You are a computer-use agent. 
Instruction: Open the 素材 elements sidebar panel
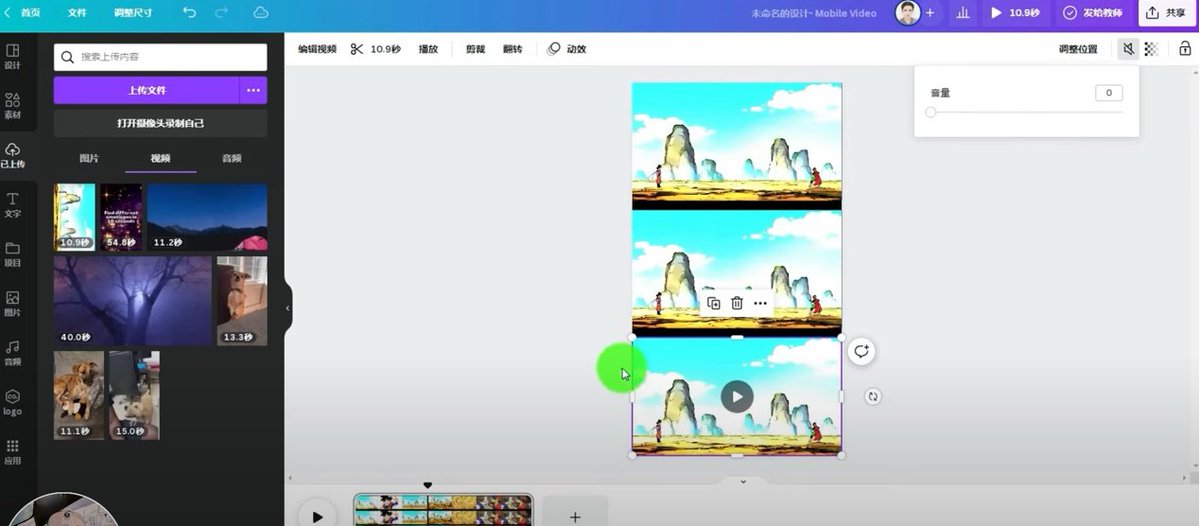point(13,106)
